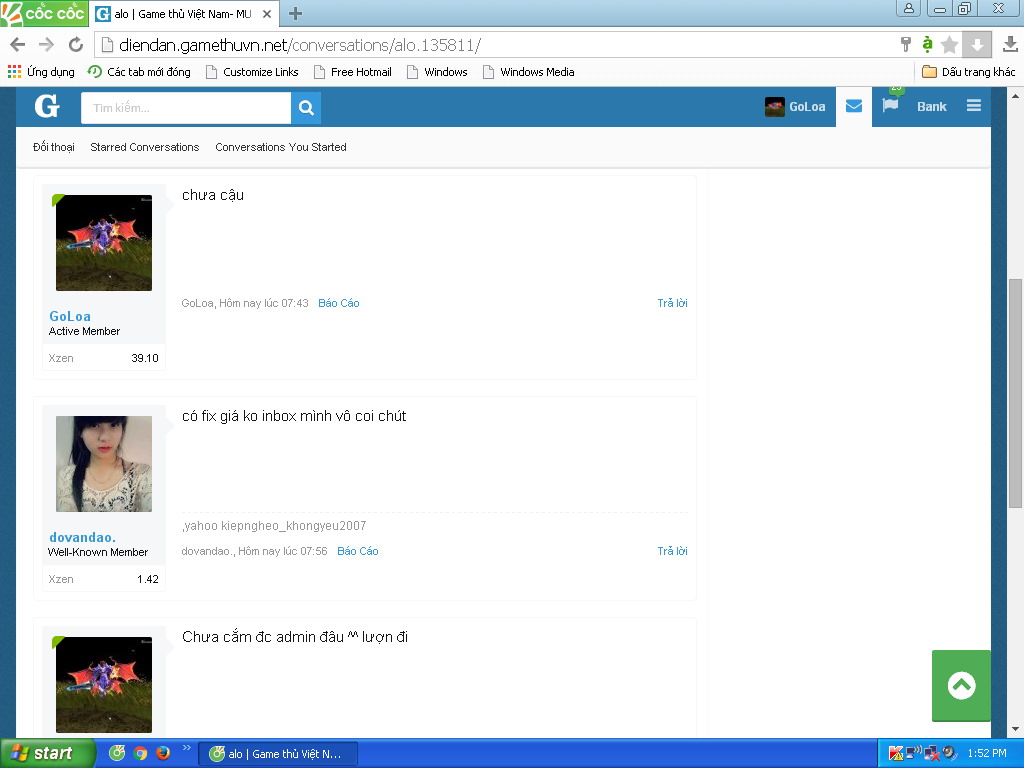The width and height of the screenshot is (1024, 768).
Task: Toggle Vietnamese typing icon in address bar
Action: tap(927, 44)
